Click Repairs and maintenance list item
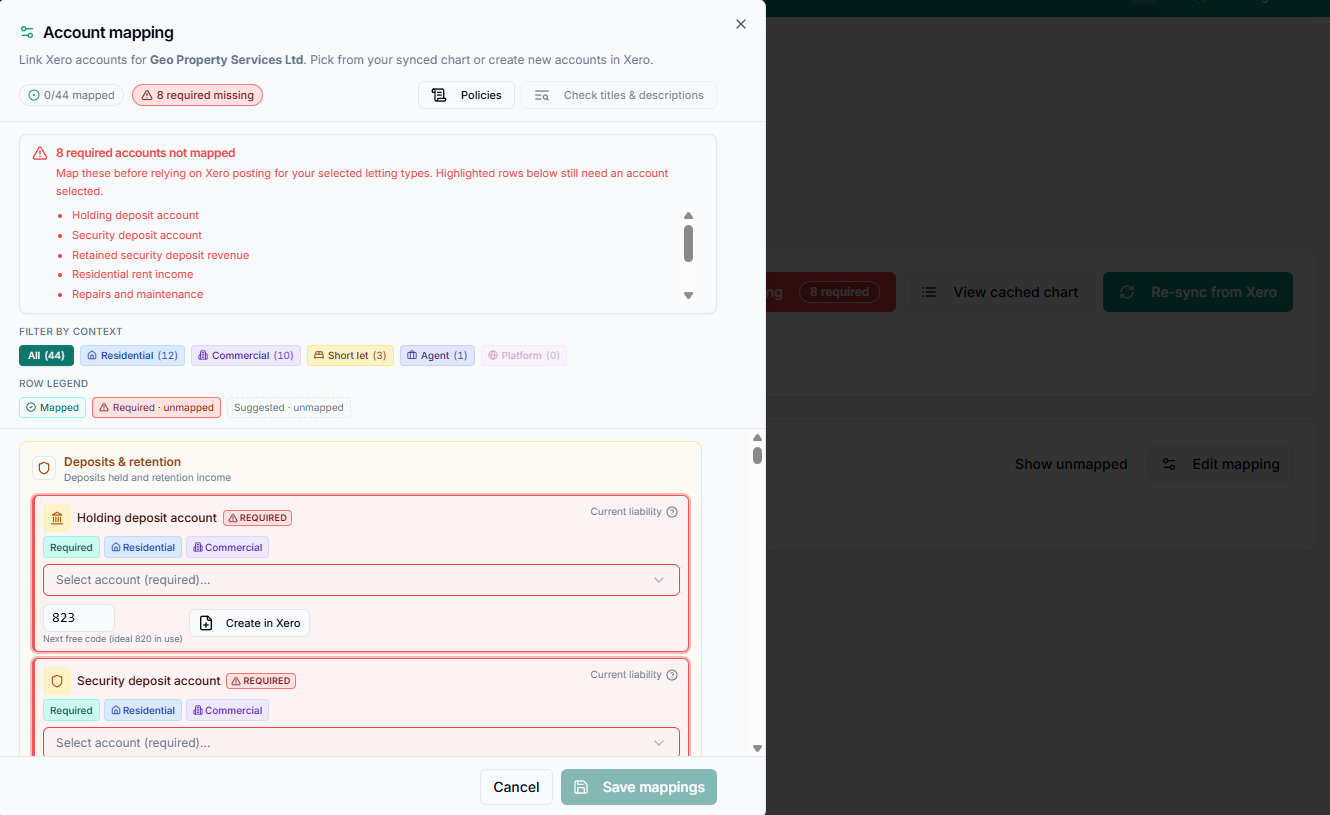The width and height of the screenshot is (1330, 815). pos(137,294)
